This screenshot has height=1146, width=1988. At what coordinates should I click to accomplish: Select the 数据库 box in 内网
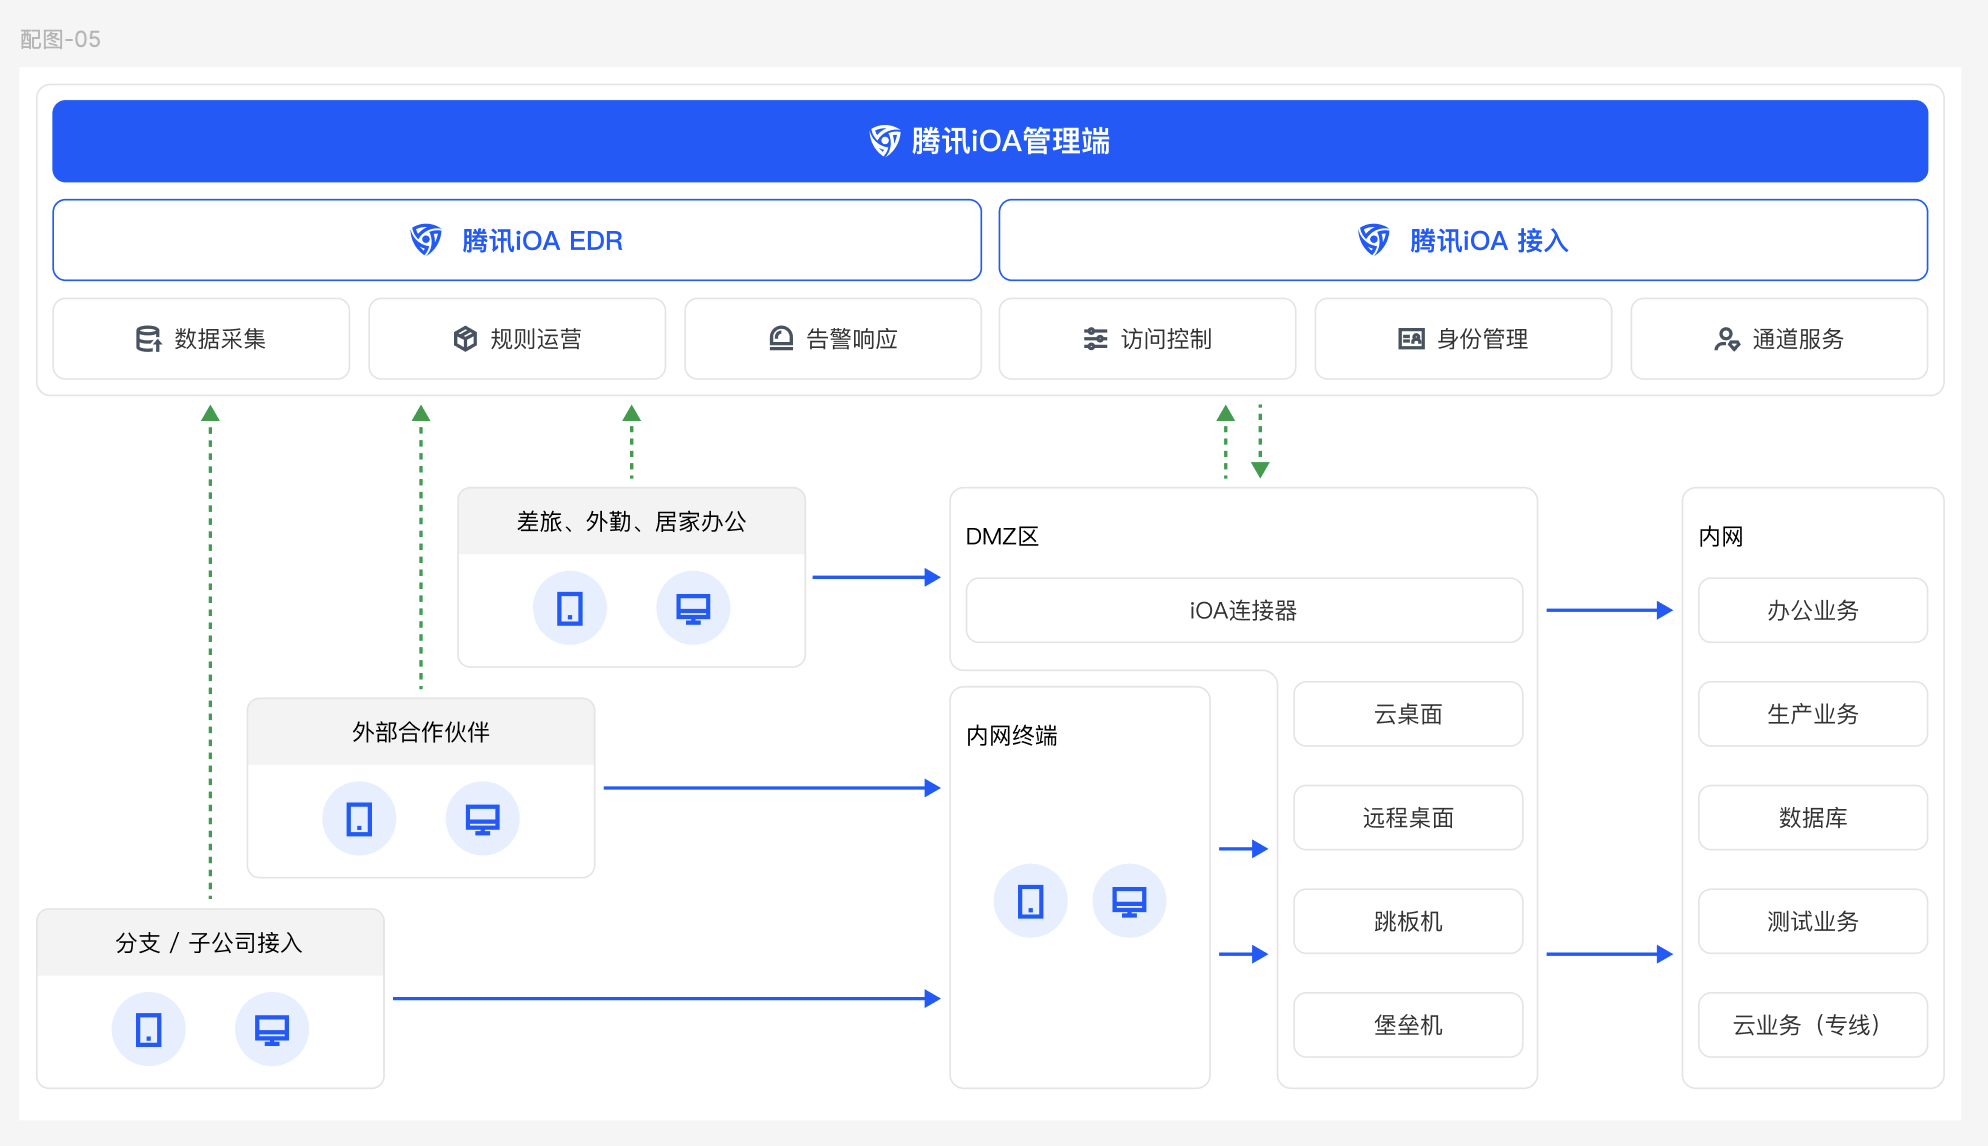point(1813,818)
